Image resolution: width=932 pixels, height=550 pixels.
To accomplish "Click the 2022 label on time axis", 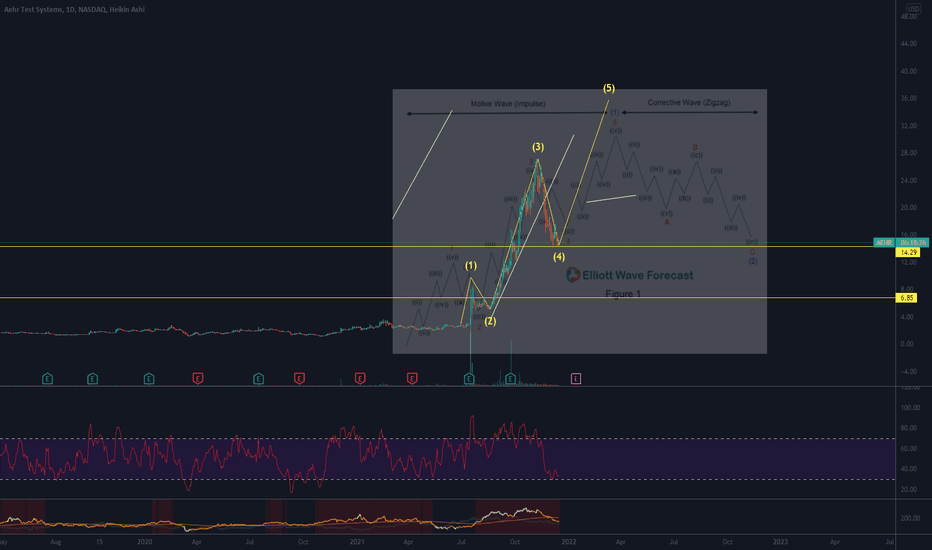I will point(569,542).
